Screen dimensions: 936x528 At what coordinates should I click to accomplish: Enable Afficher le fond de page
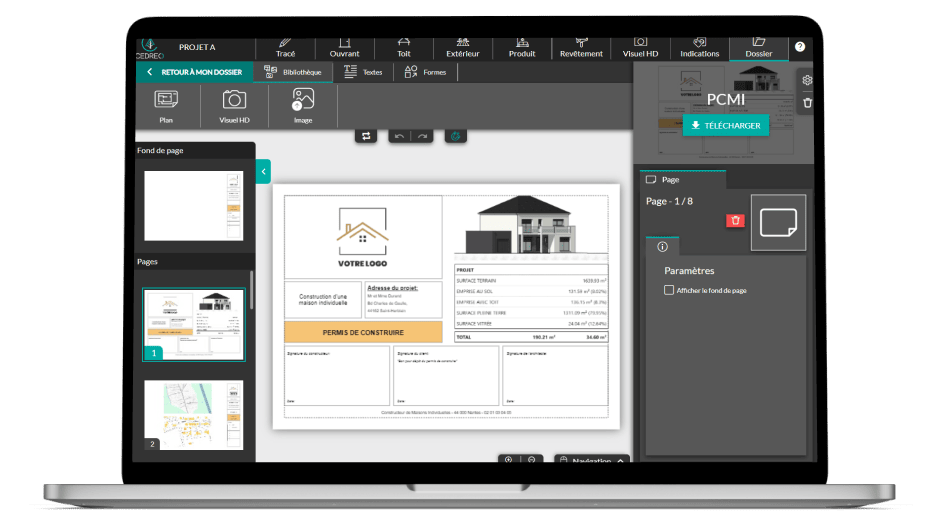[x=669, y=291]
